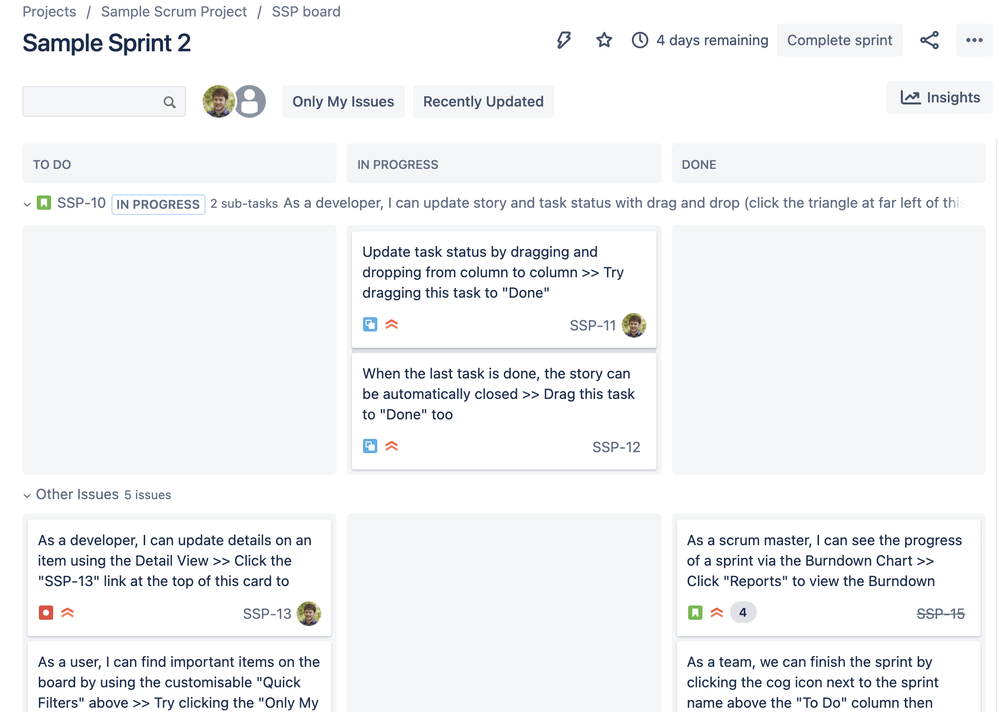This screenshot has width=999, height=712.
Task: Open the SSP-12 issue key
Action: click(x=616, y=447)
